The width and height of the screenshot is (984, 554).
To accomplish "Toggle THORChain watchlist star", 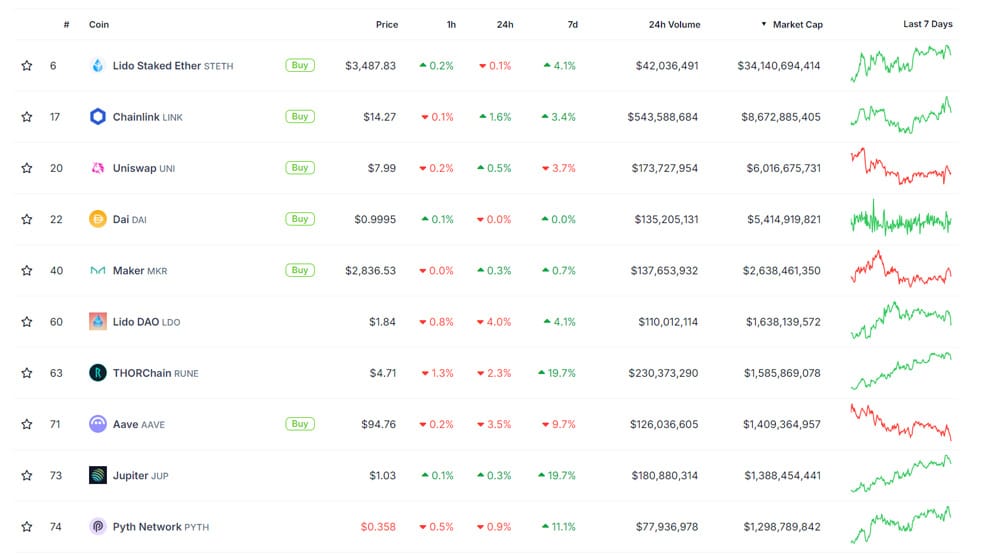I will (x=26, y=373).
